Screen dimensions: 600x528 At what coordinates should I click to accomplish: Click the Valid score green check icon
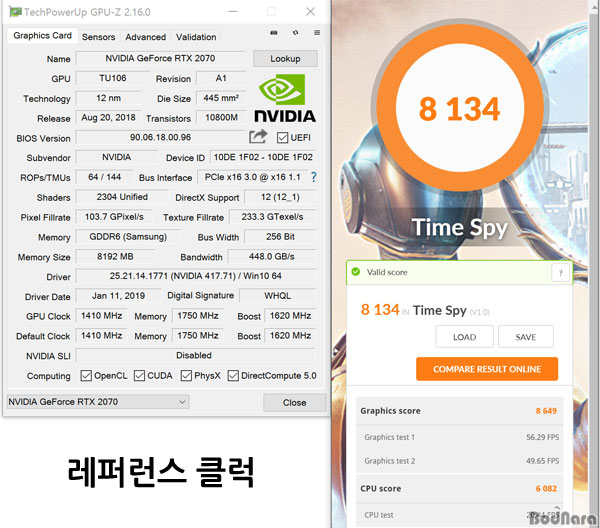click(356, 272)
